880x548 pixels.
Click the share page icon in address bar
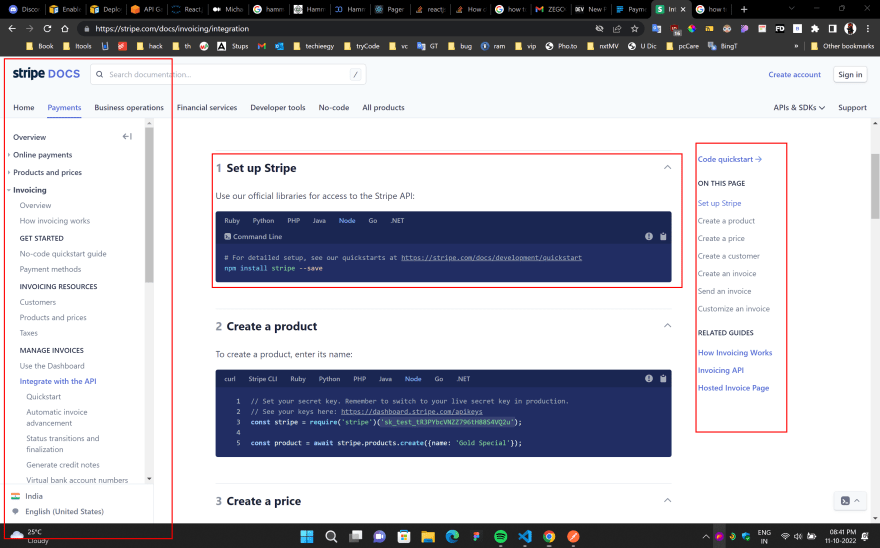tap(617, 29)
